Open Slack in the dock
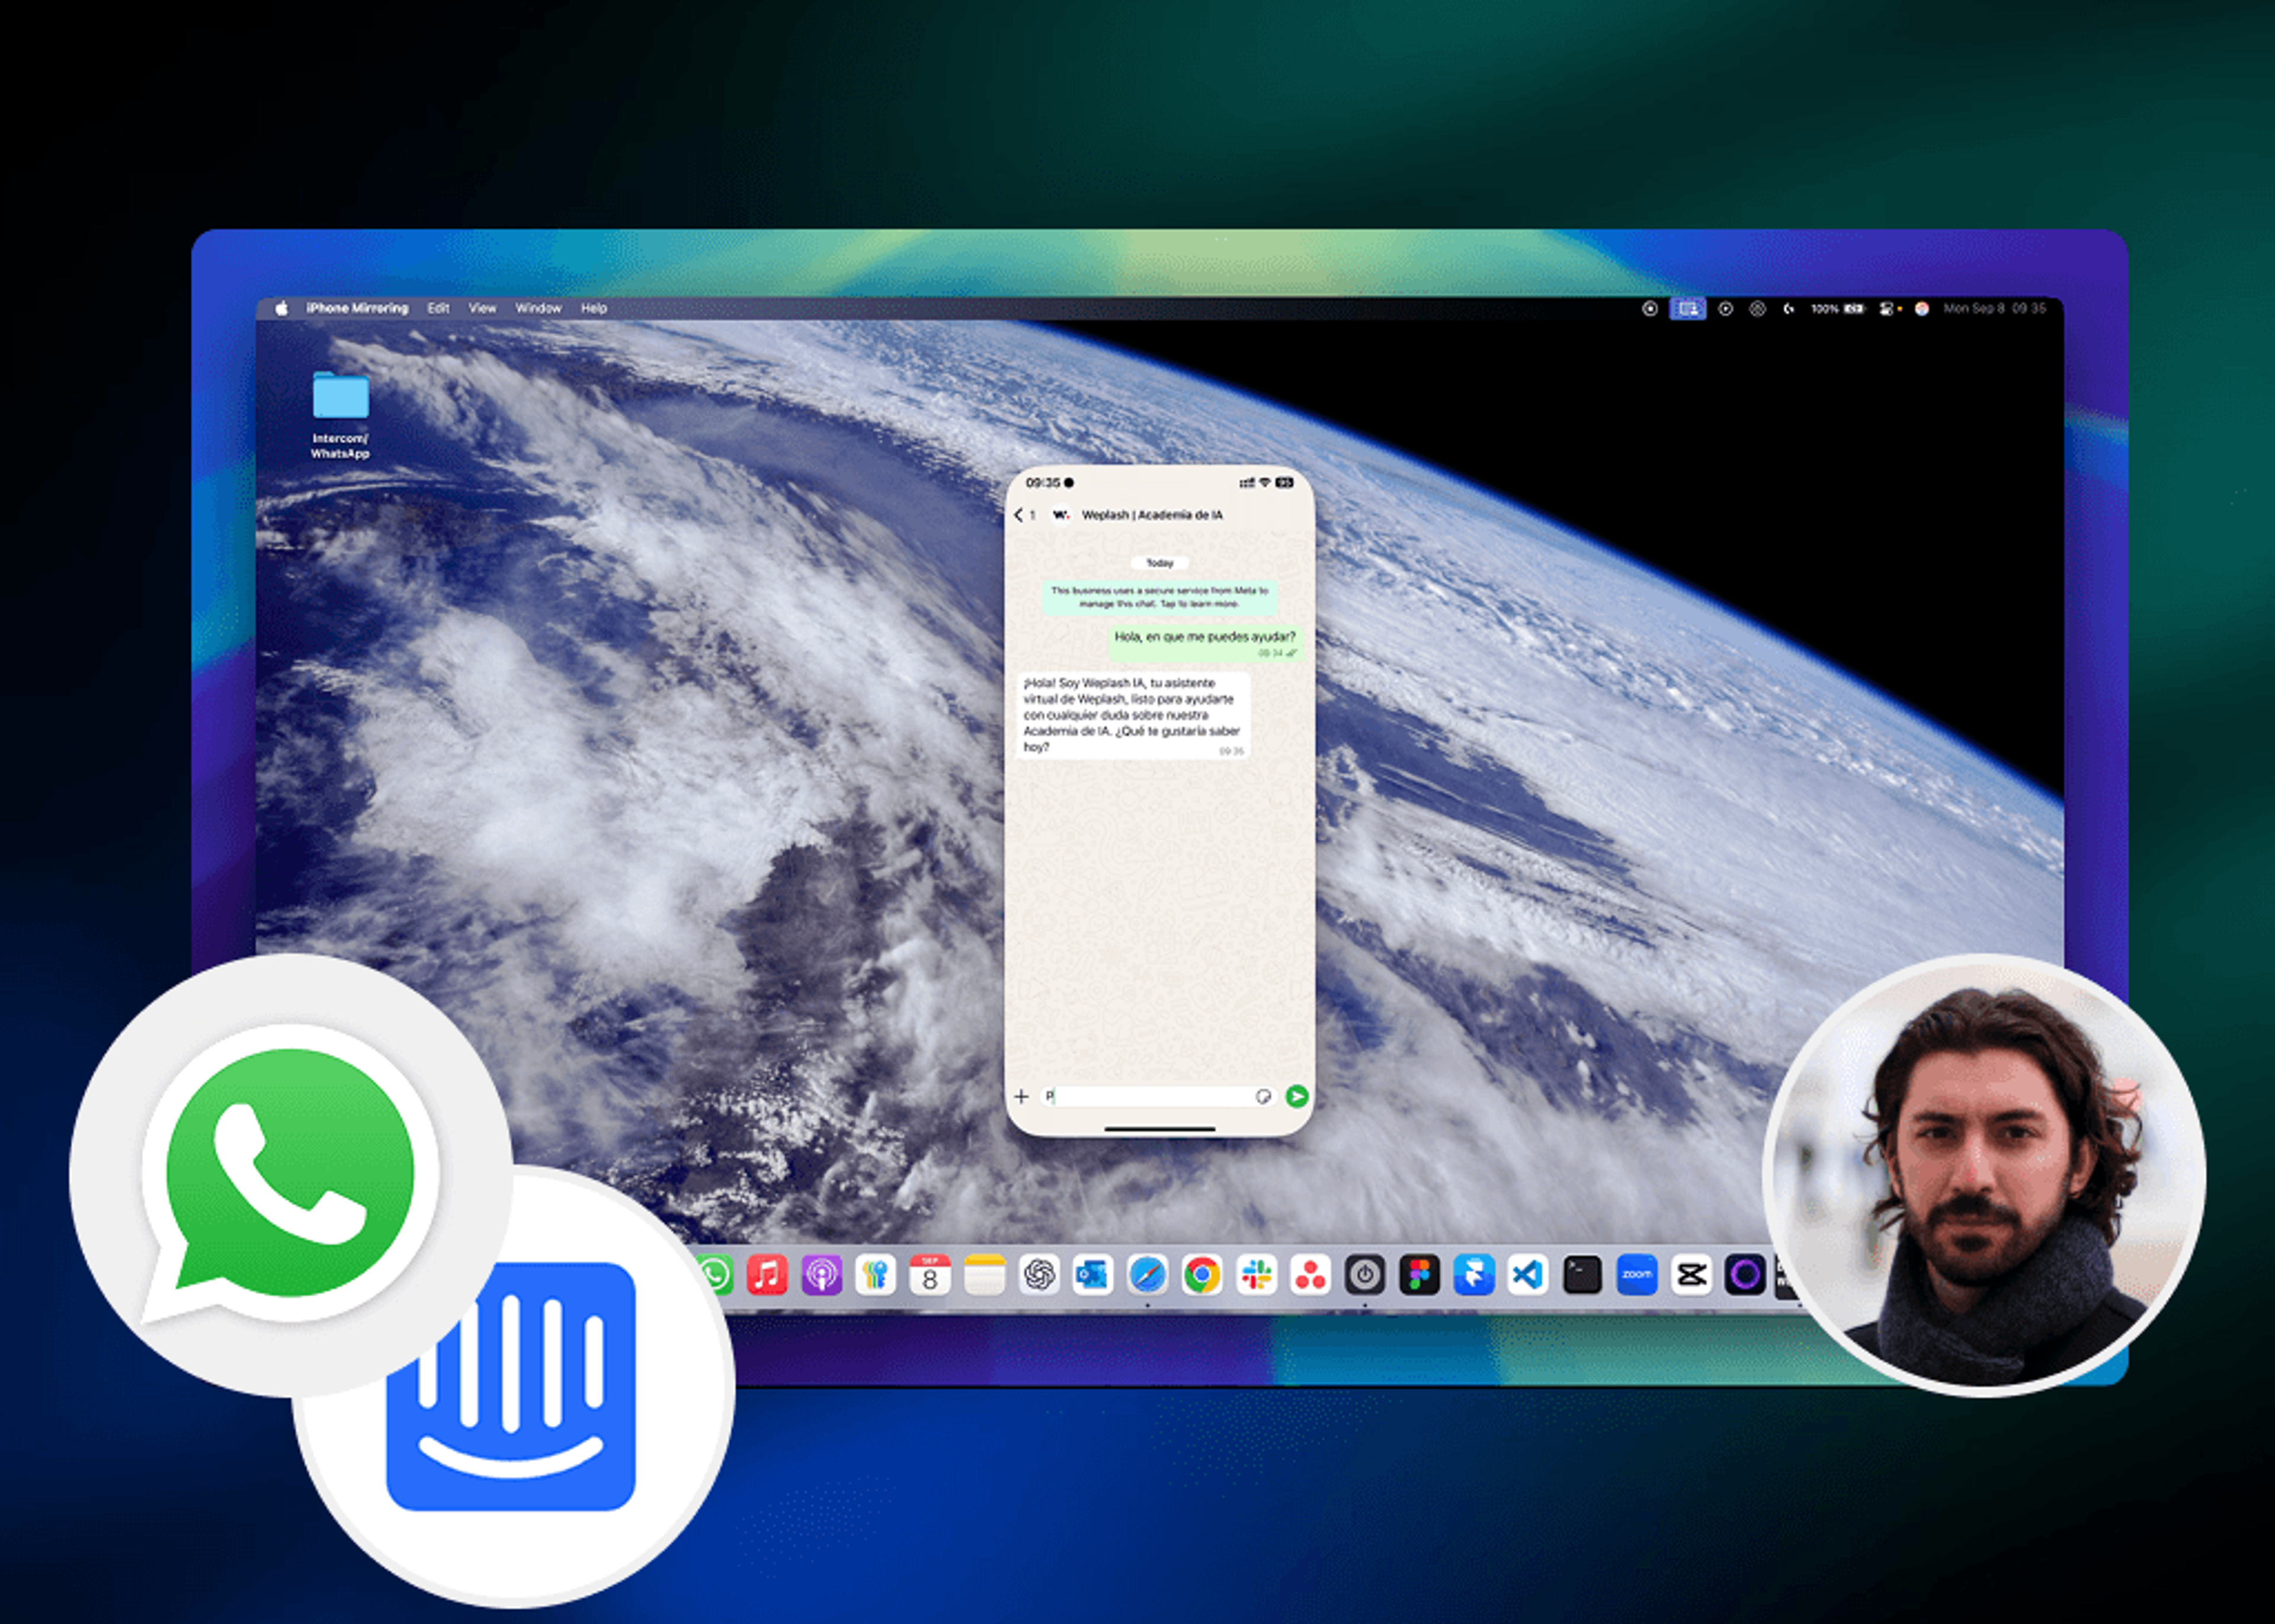2275x1624 pixels. coord(1256,1275)
